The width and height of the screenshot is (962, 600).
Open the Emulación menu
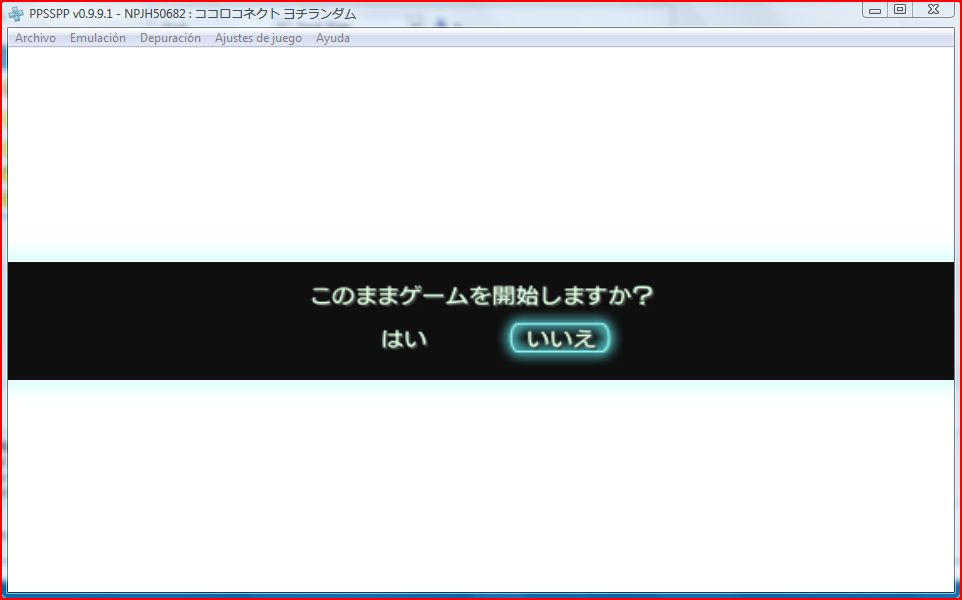[98, 38]
